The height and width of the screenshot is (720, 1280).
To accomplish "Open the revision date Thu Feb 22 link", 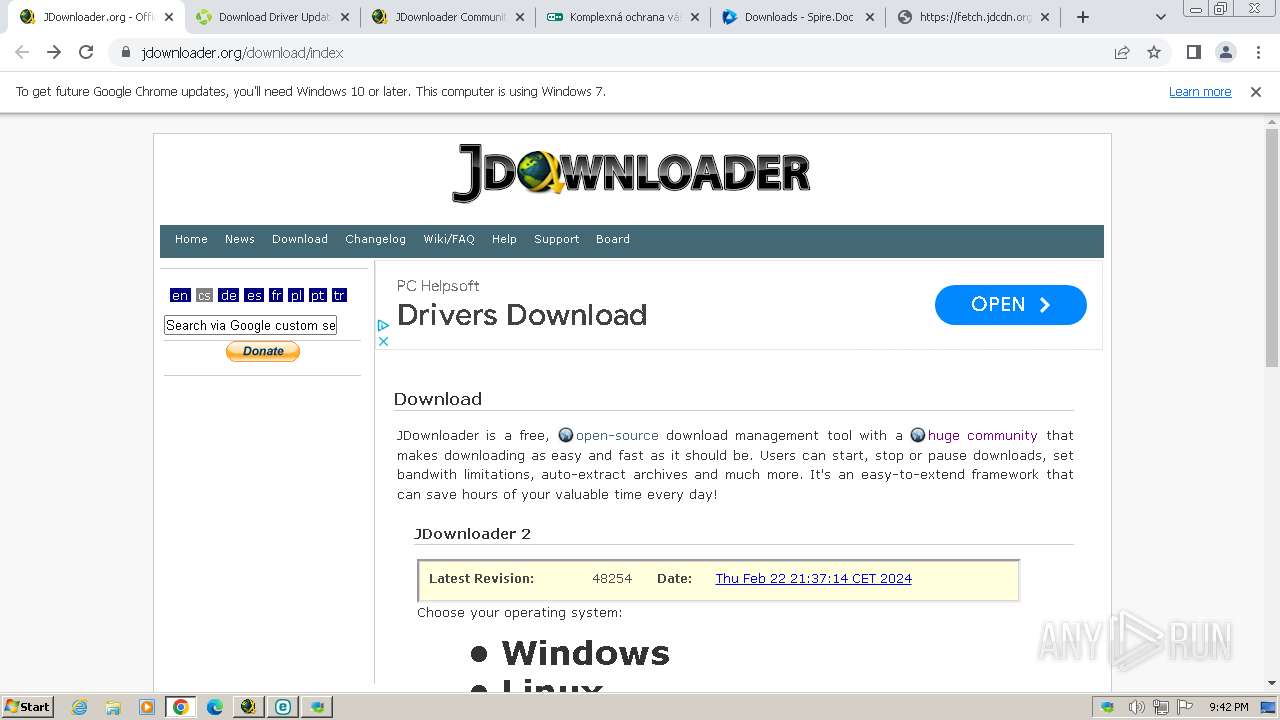I will [x=813, y=578].
